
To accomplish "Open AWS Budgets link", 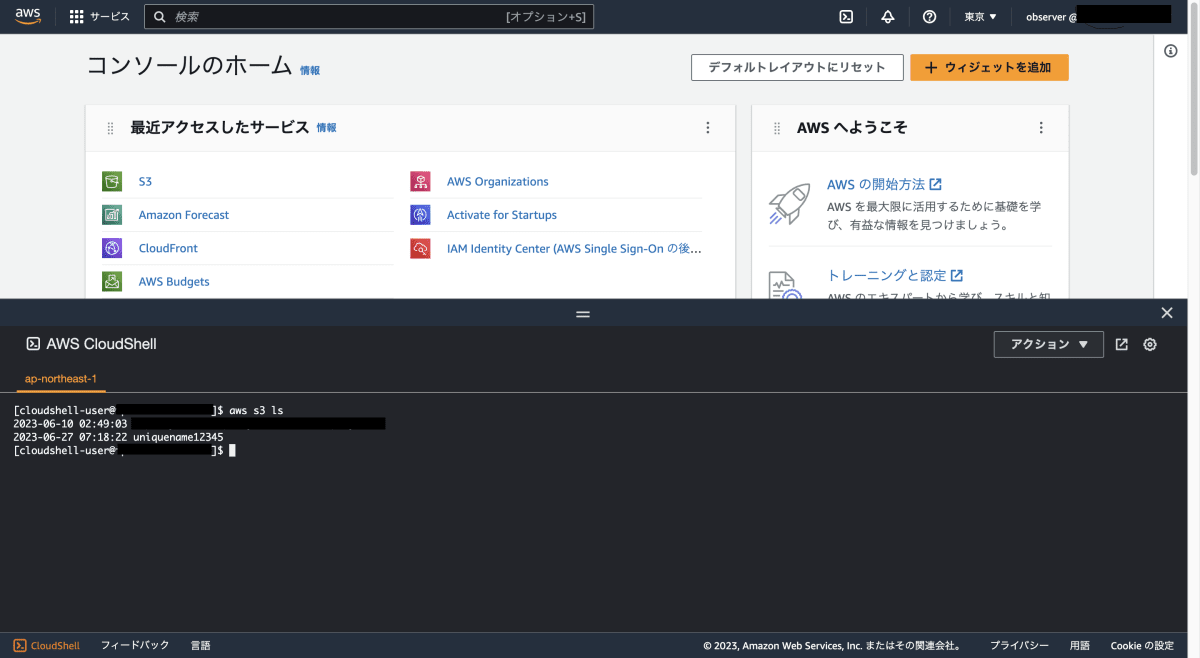I will click(174, 282).
